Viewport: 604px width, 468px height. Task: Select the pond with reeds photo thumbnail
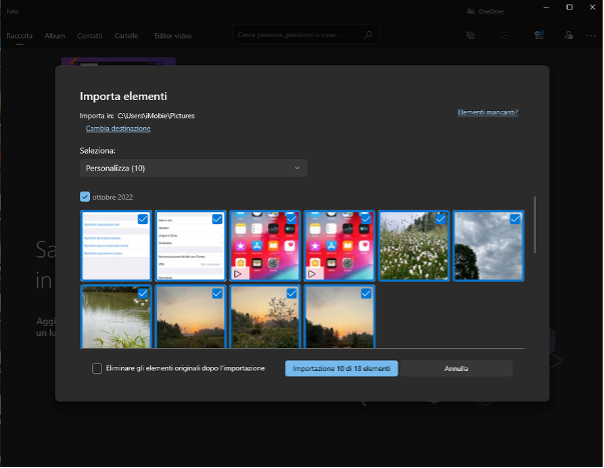[x=114, y=318]
